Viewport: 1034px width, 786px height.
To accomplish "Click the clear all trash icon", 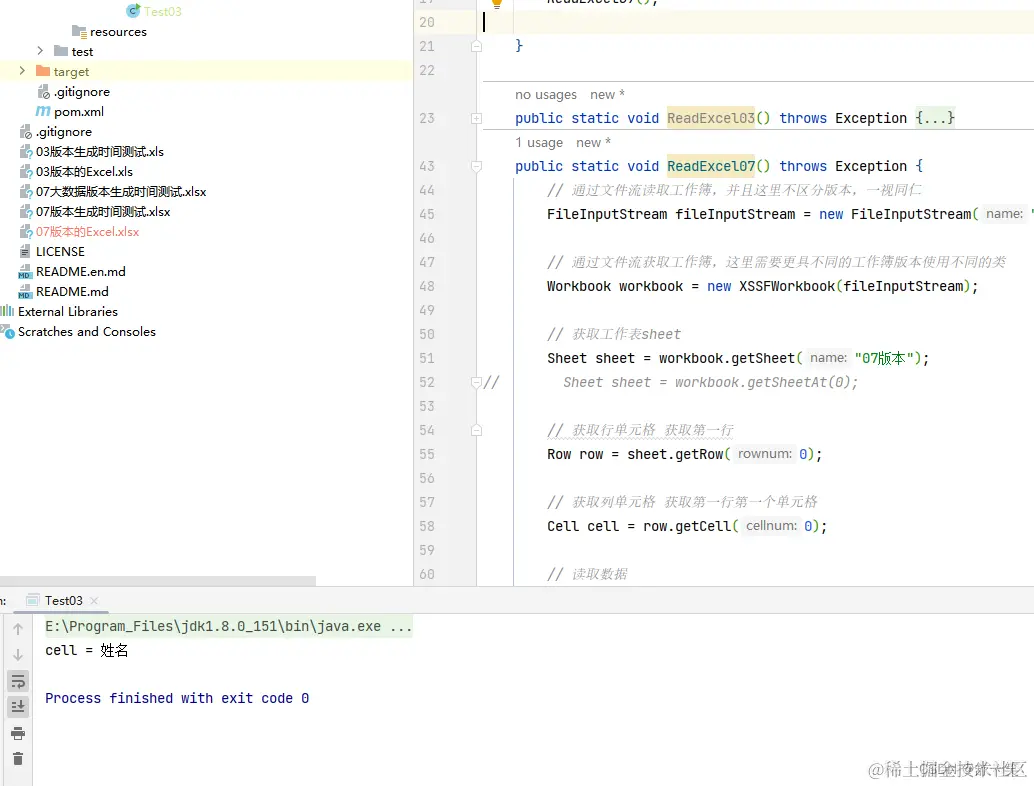I will pos(18,759).
